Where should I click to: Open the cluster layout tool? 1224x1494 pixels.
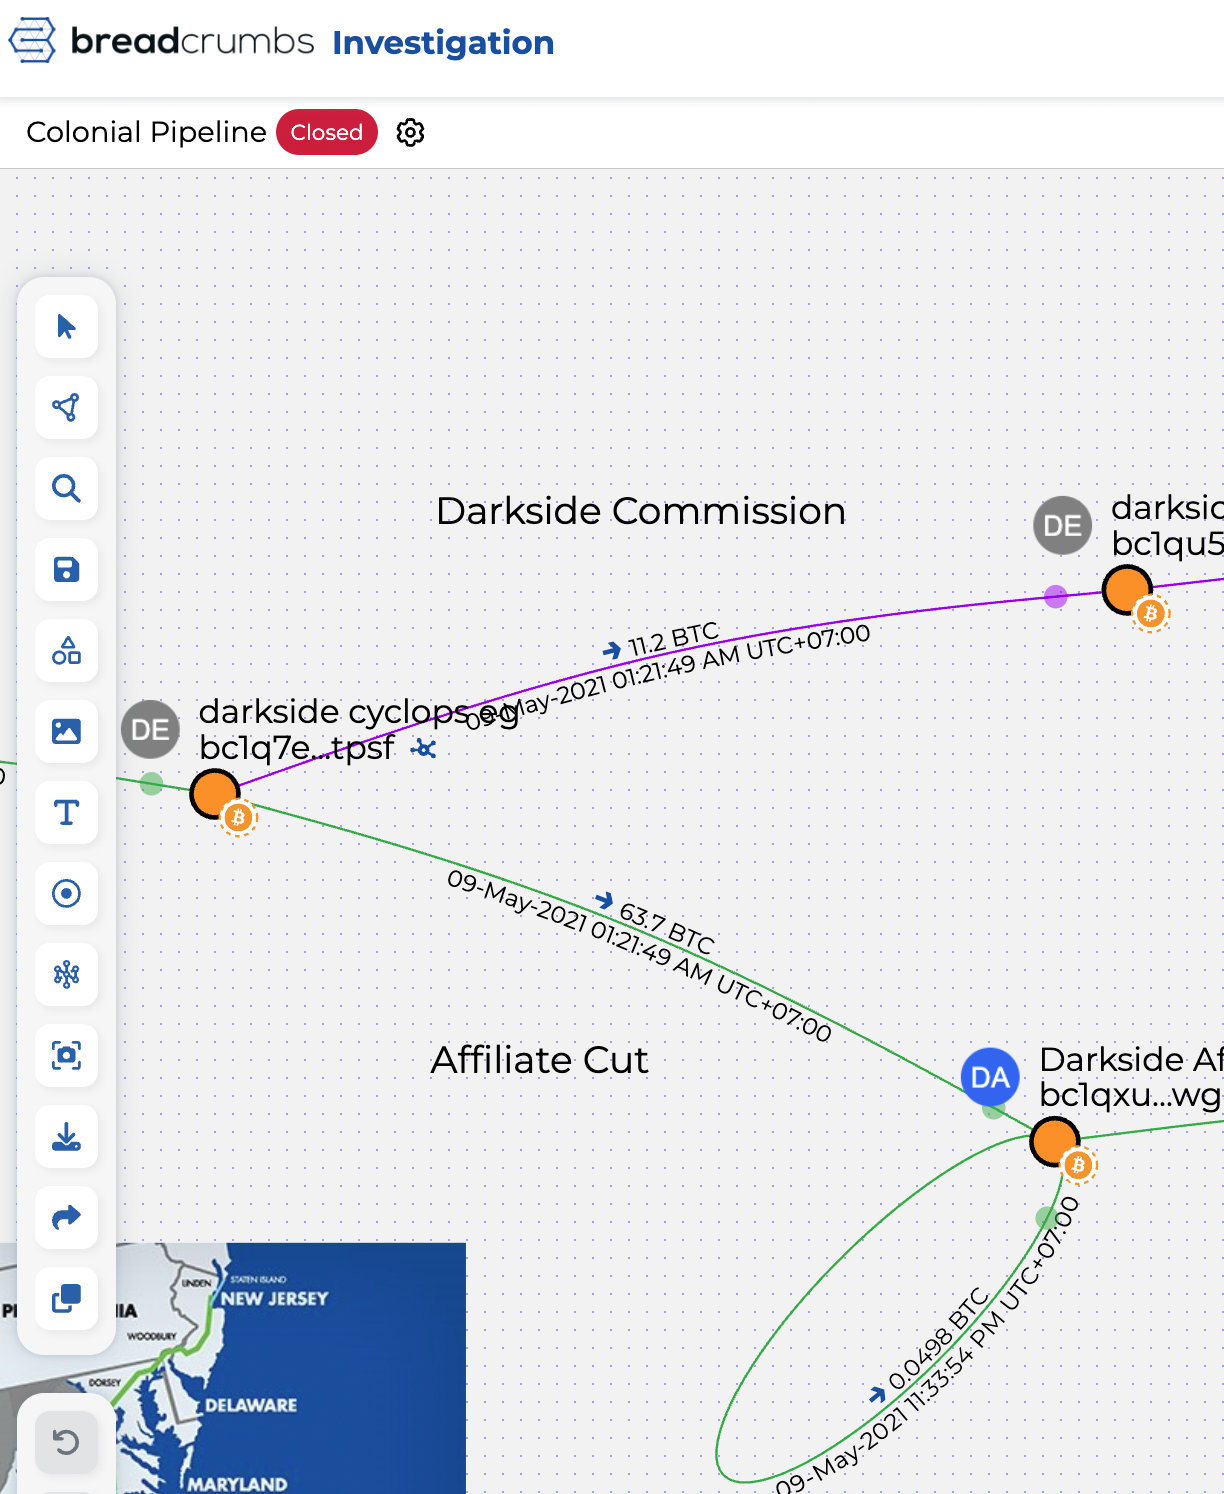(x=66, y=975)
